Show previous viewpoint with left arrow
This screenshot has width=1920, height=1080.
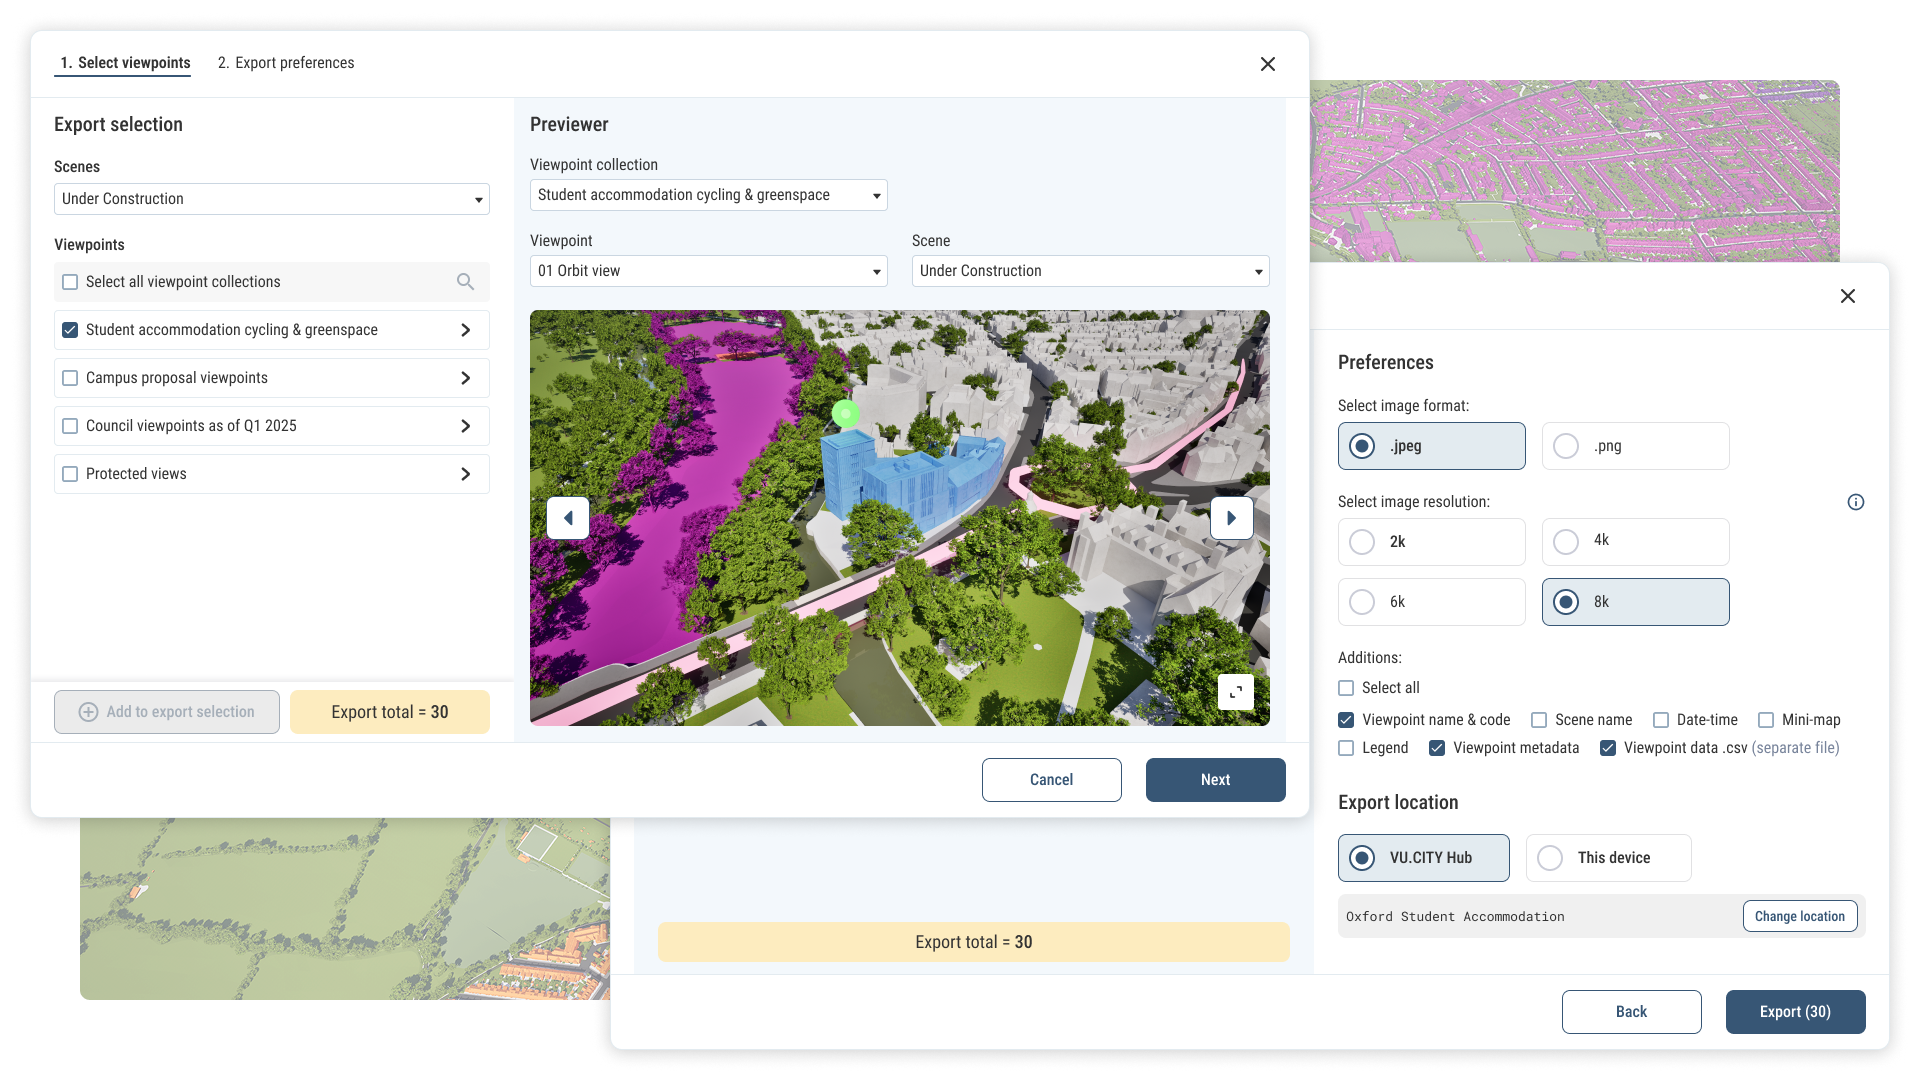[568, 518]
